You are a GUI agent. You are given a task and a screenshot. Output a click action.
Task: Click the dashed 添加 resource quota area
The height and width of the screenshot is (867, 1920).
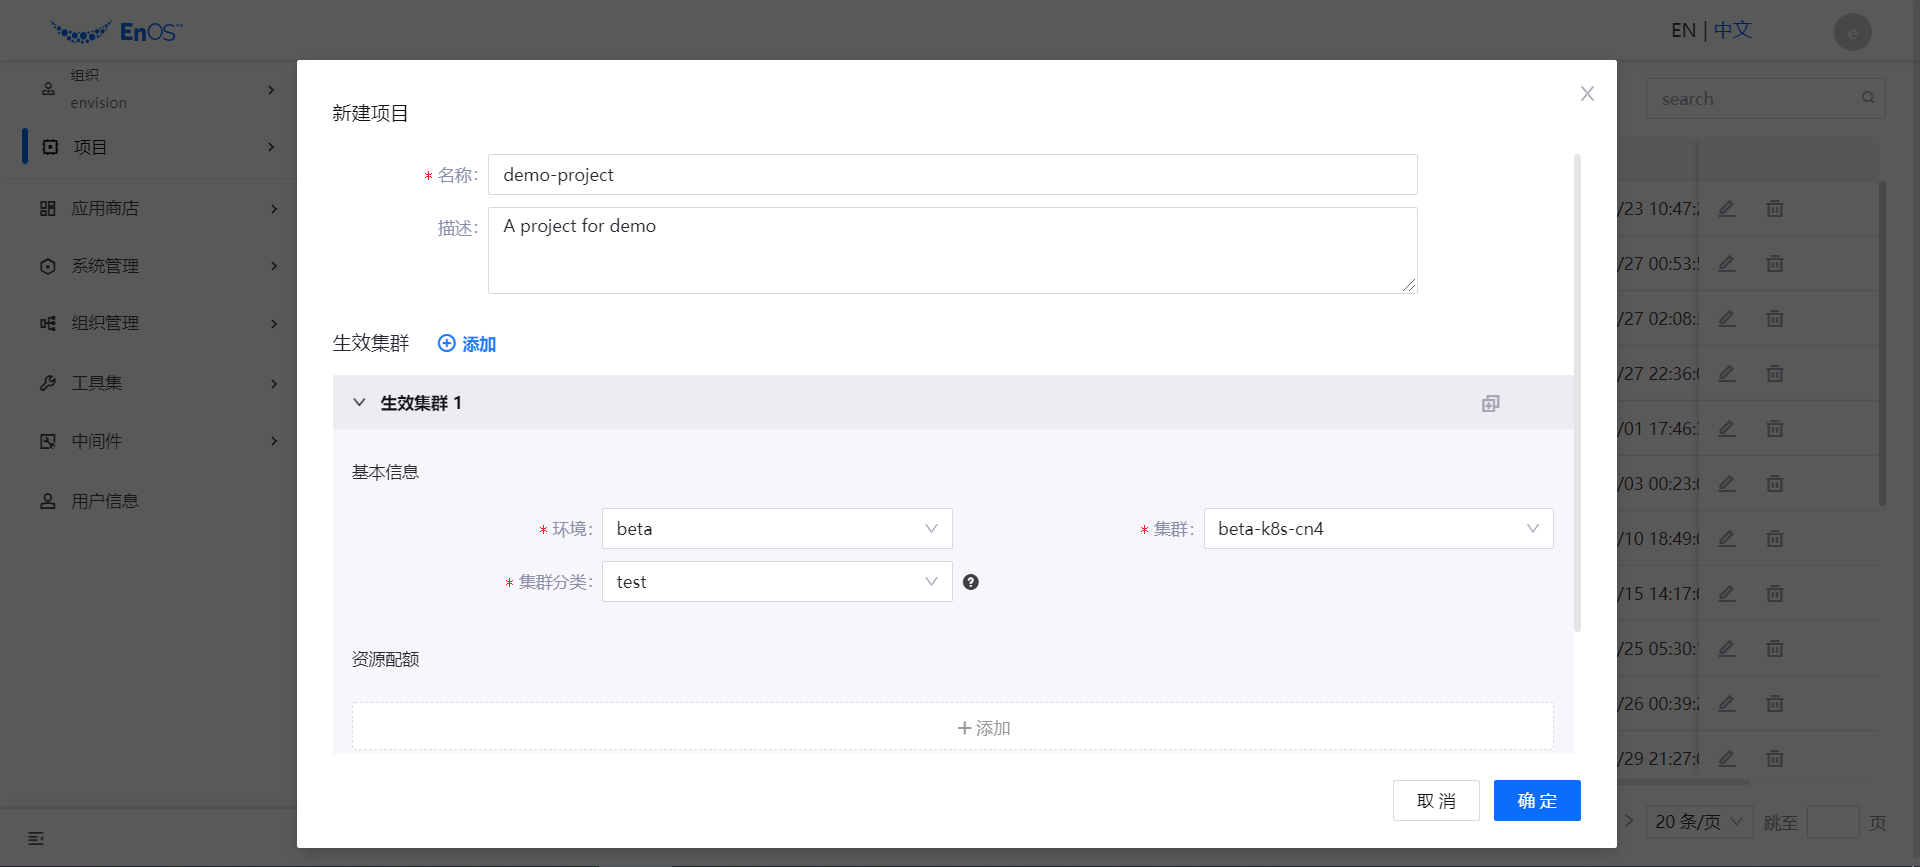pyautogui.click(x=951, y=728)
